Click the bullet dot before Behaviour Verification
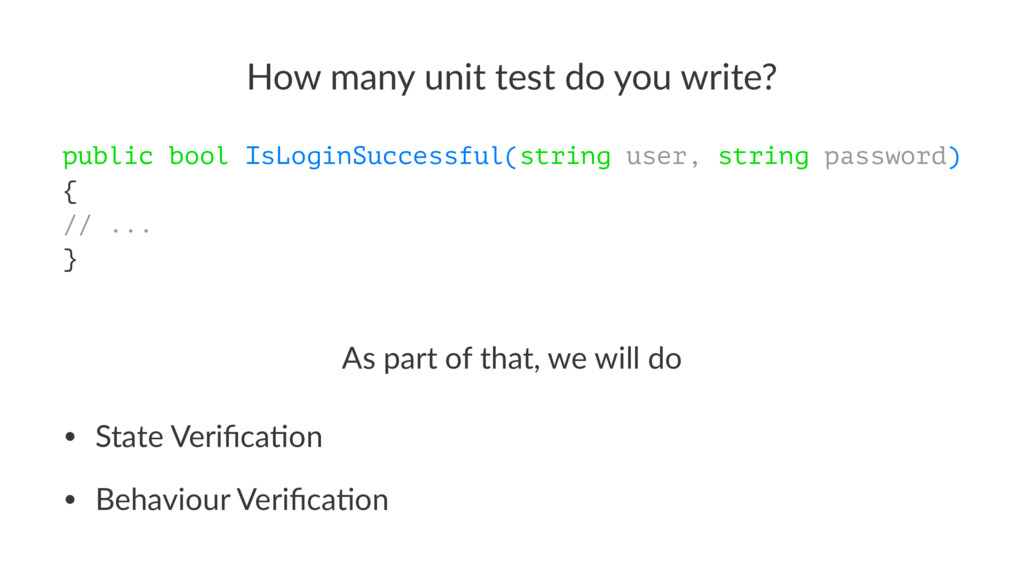This screenshot has height=576, width=1024. pyautogui.click(x=71, y=500)
